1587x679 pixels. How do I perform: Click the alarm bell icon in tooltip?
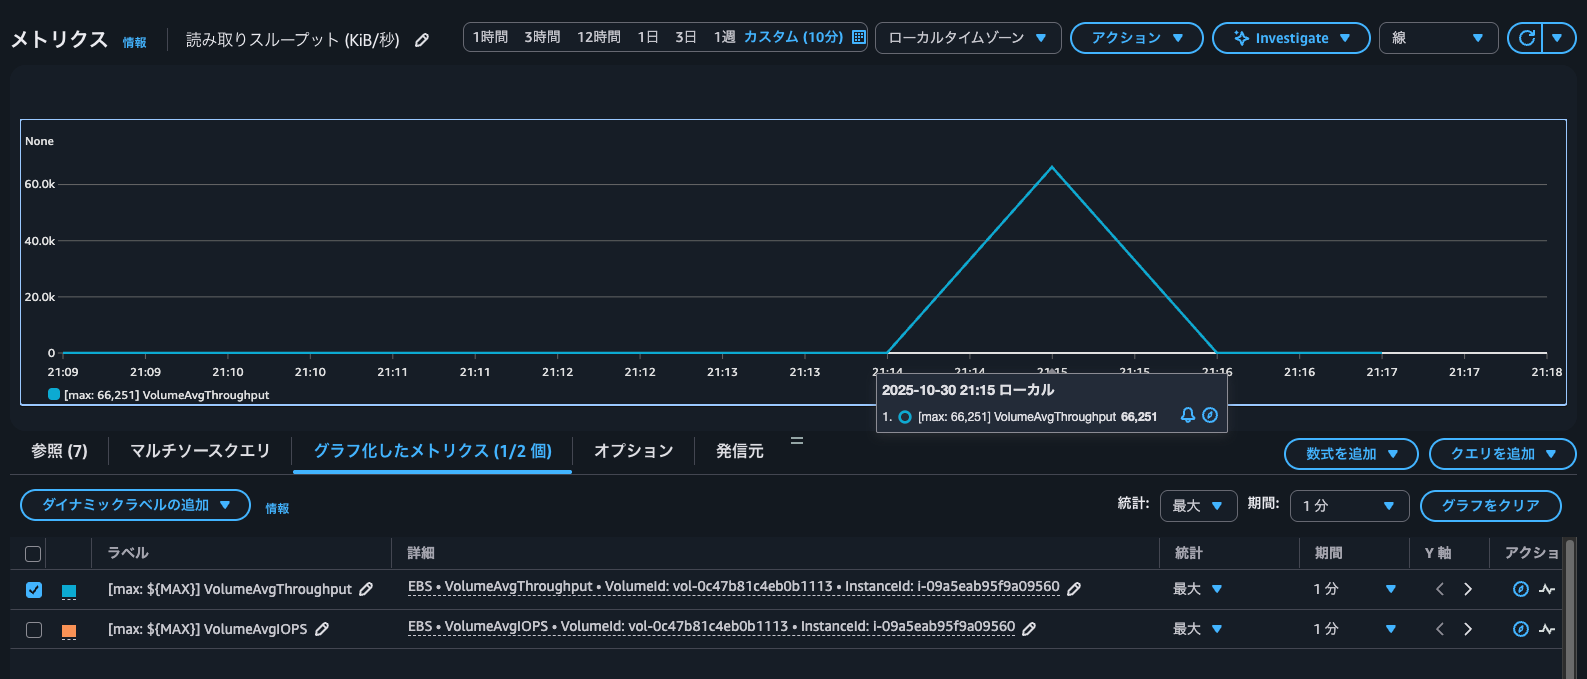point(1188,415)
